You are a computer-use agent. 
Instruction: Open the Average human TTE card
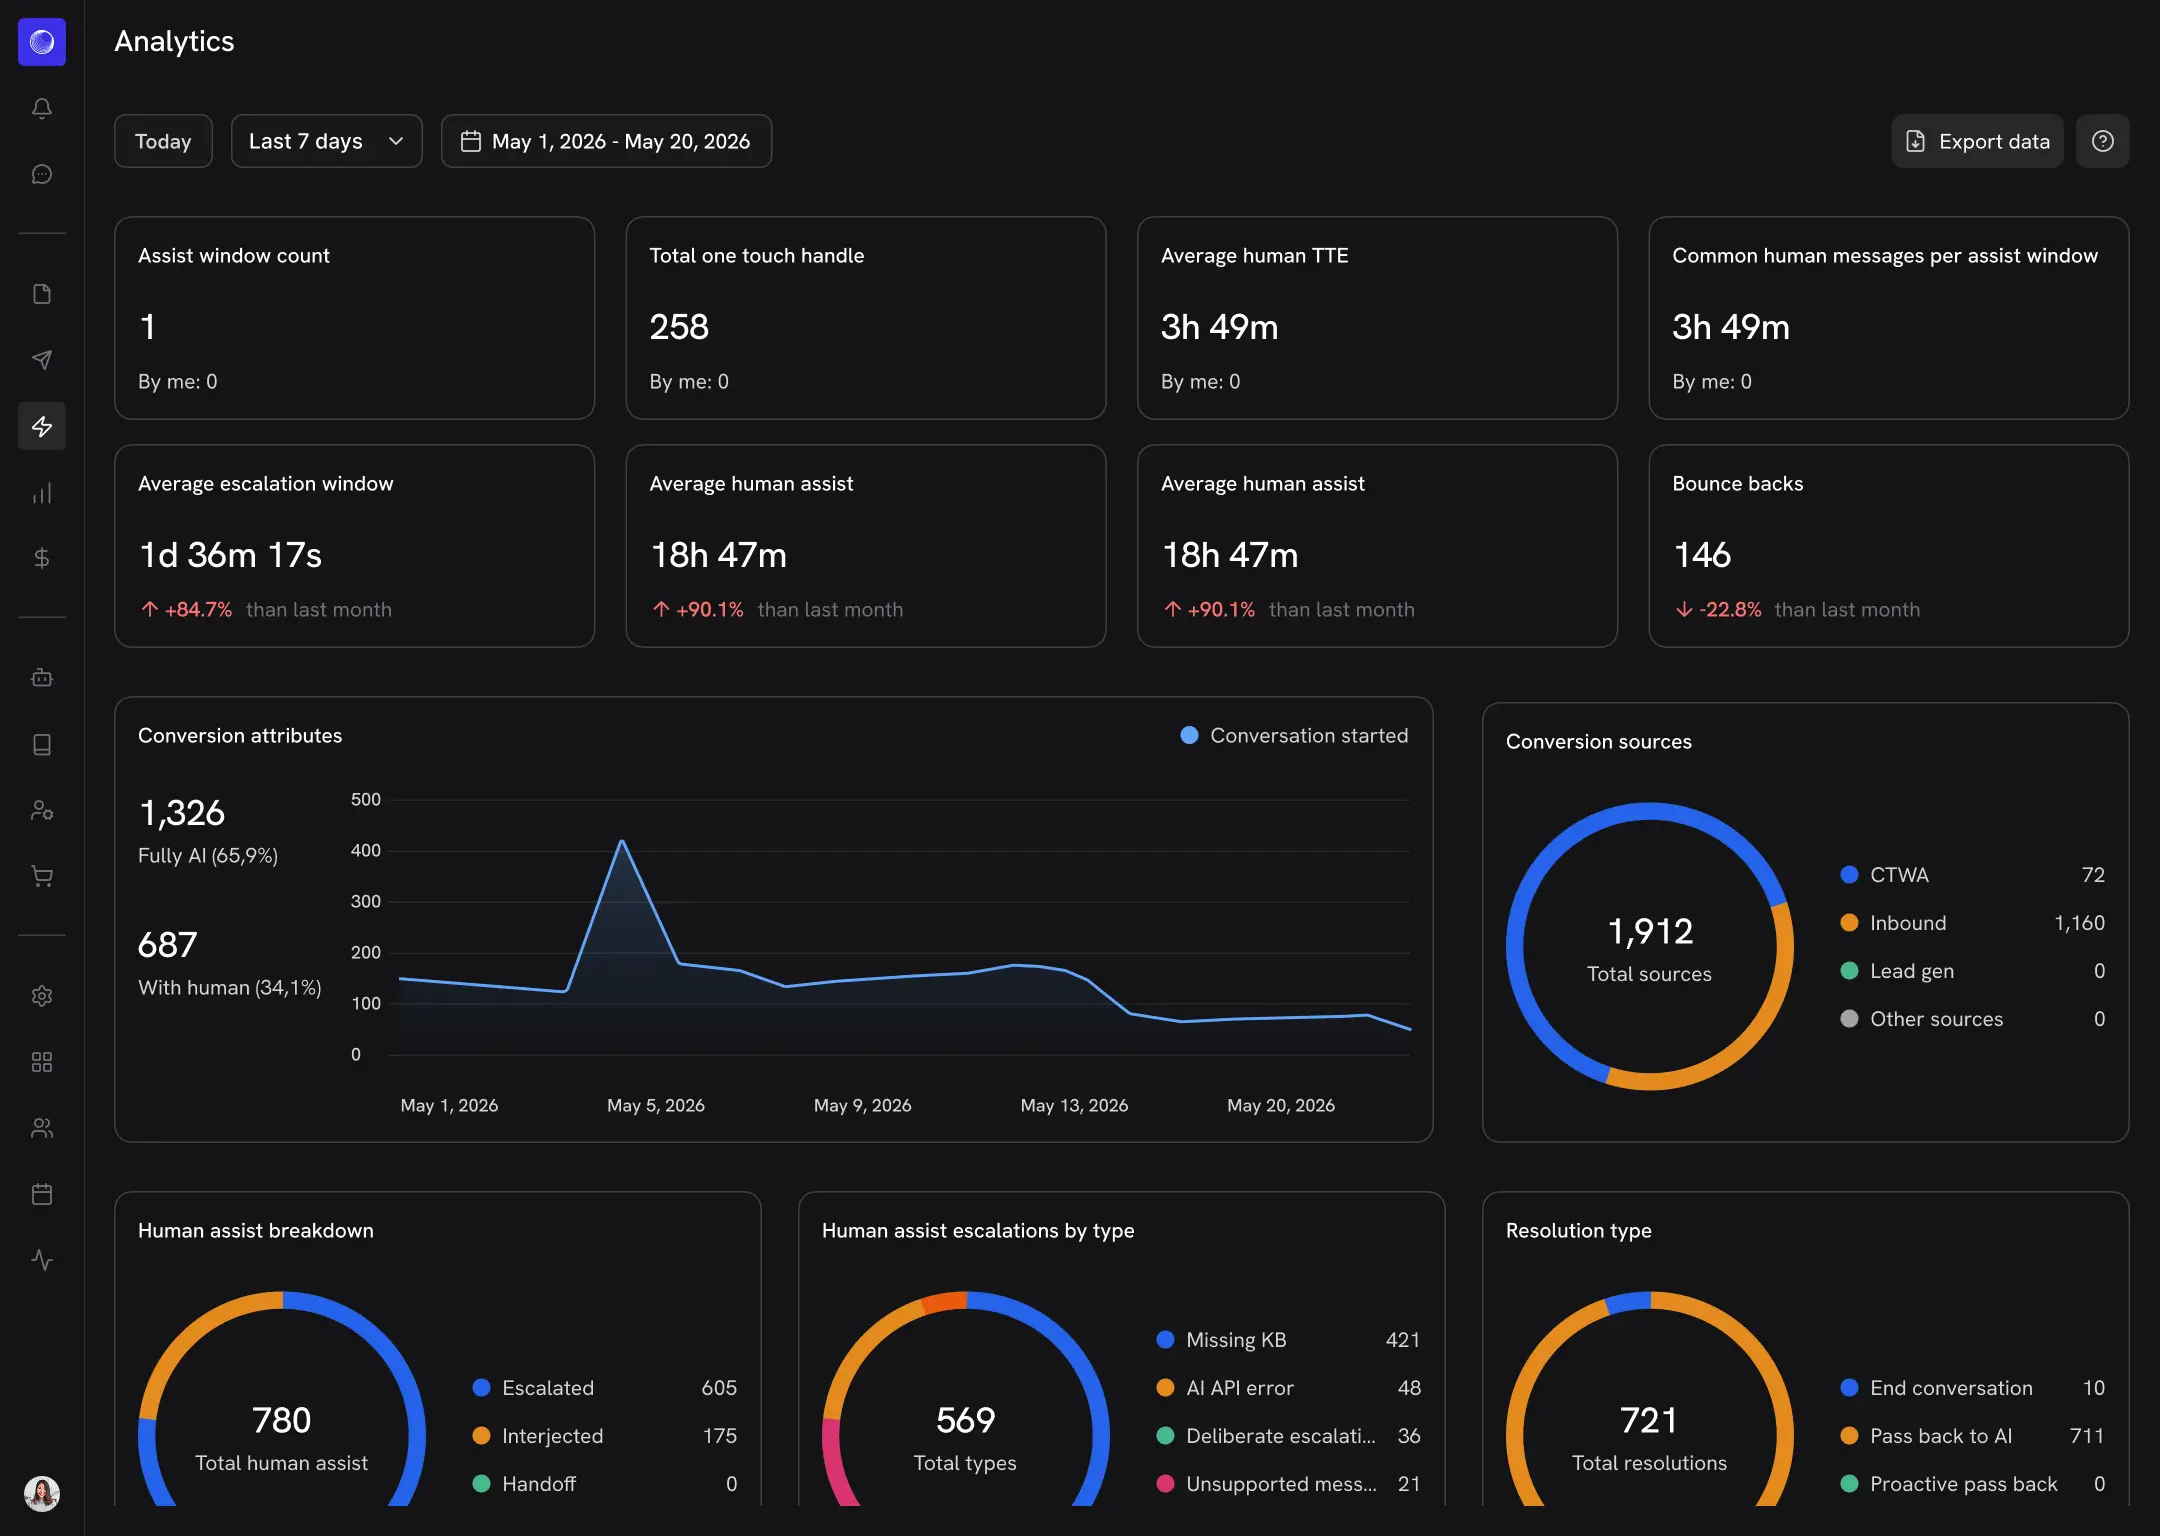point(1377,318)
